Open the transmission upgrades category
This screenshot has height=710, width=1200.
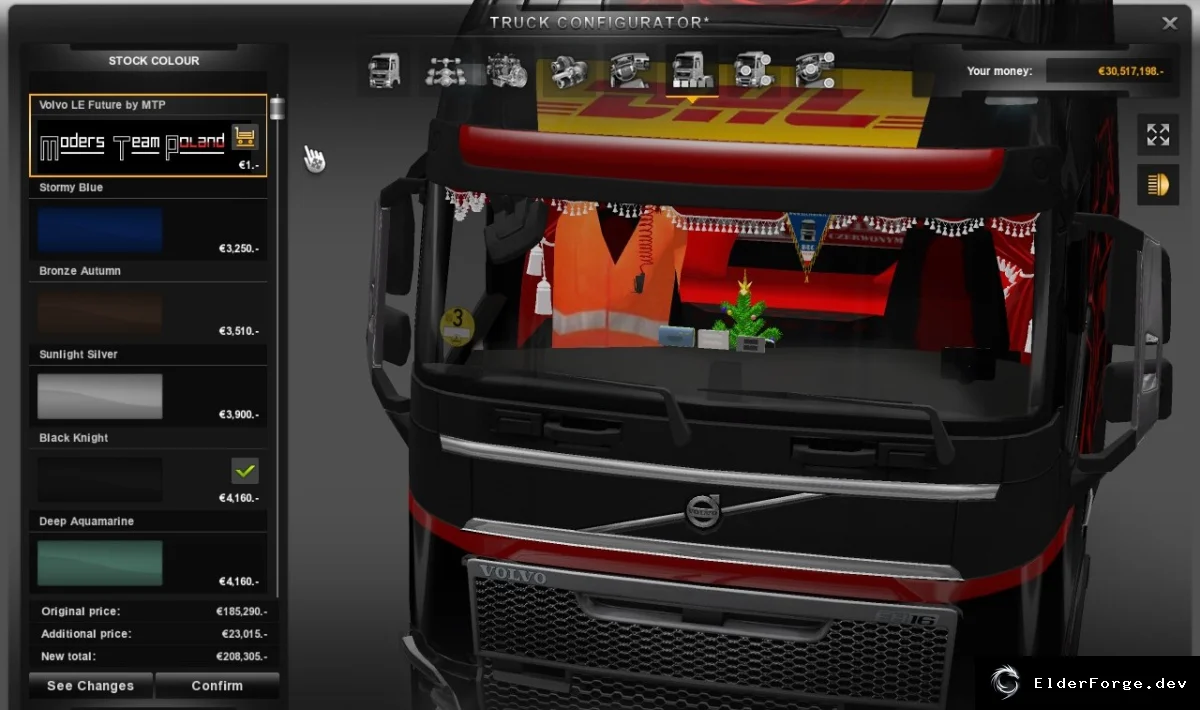568,72
